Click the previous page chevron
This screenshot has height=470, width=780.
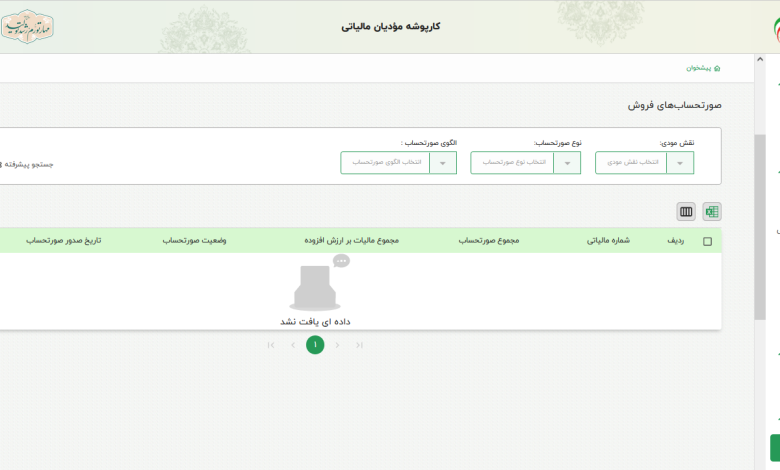tap(293, 345)
